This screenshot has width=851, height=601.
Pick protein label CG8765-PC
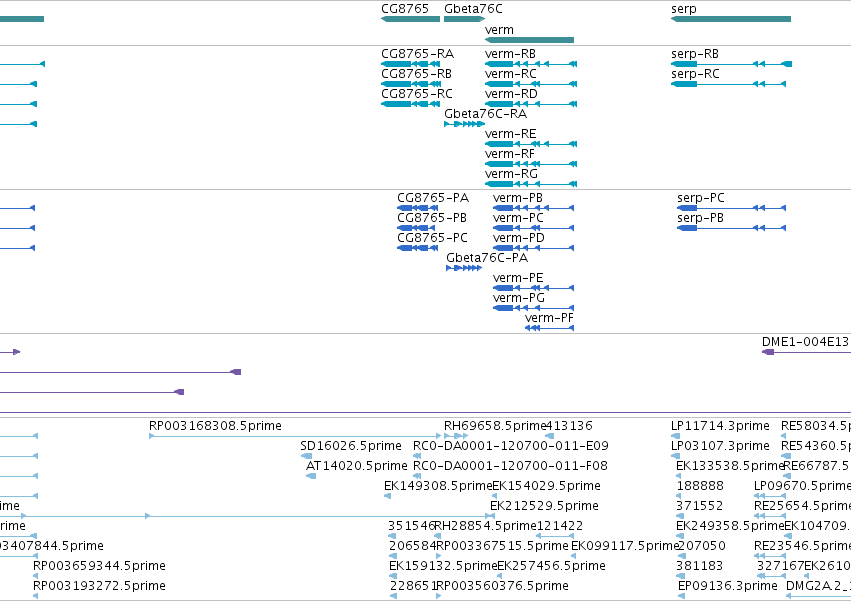coord(433,238)
